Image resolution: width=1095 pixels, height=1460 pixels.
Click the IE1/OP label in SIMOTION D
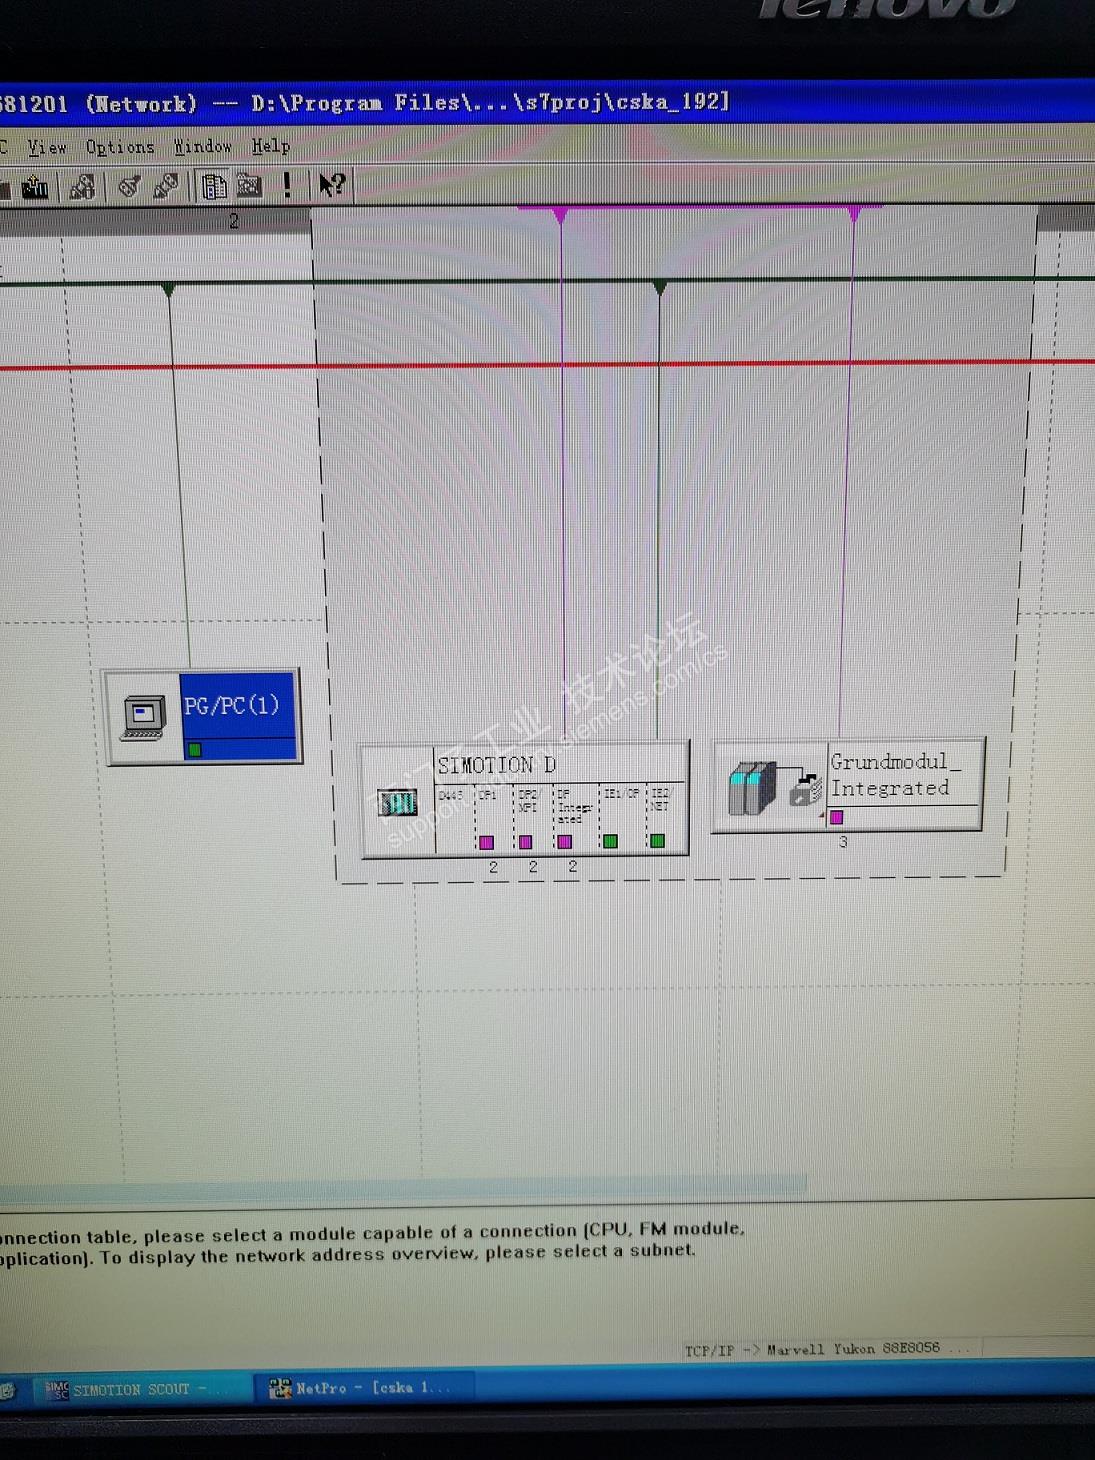tap(621, 793)
